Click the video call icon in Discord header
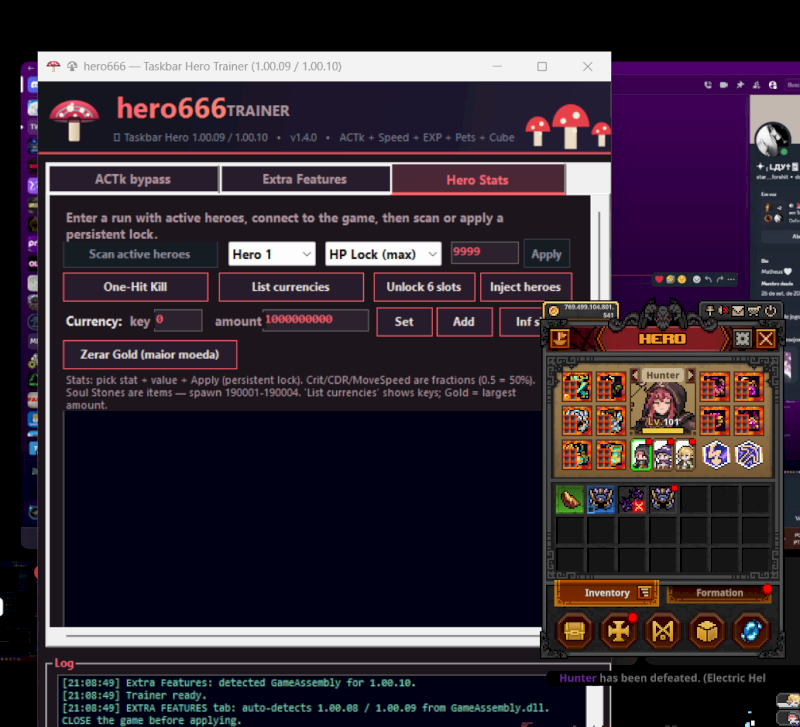 [x=723, y=85]
